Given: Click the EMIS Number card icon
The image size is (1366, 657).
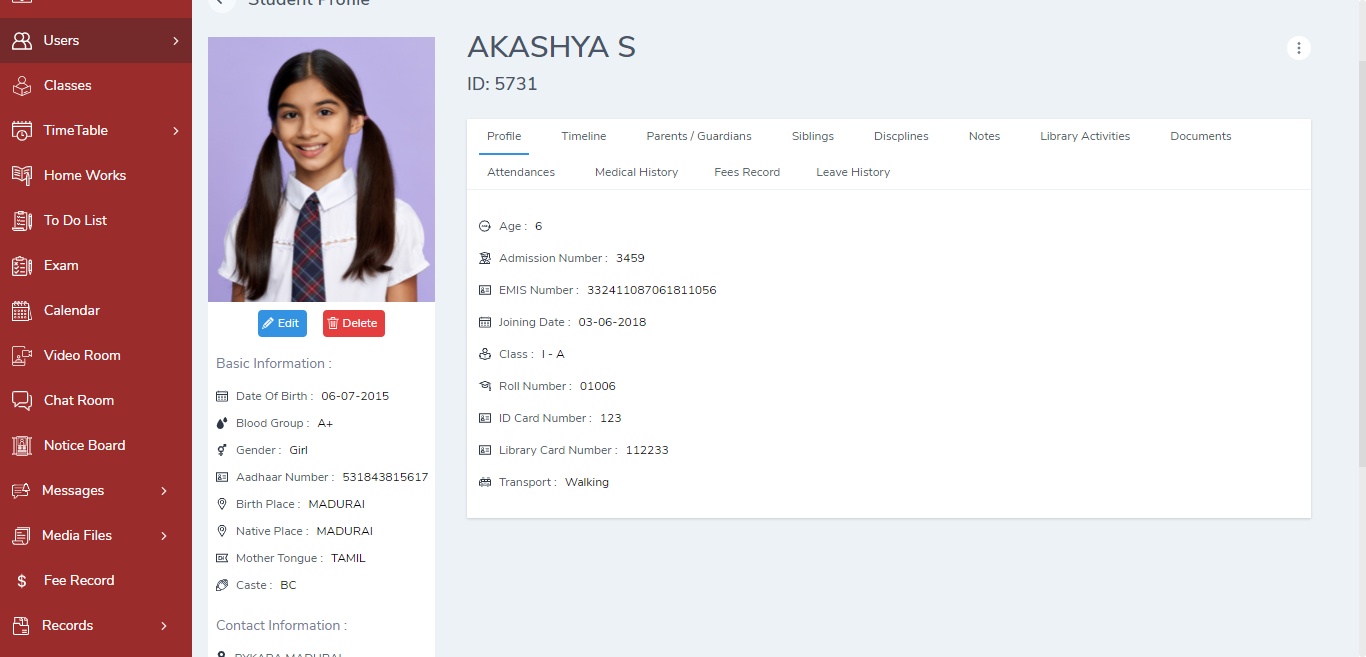Looking at the screenshot, I should (x=485, y=291).
